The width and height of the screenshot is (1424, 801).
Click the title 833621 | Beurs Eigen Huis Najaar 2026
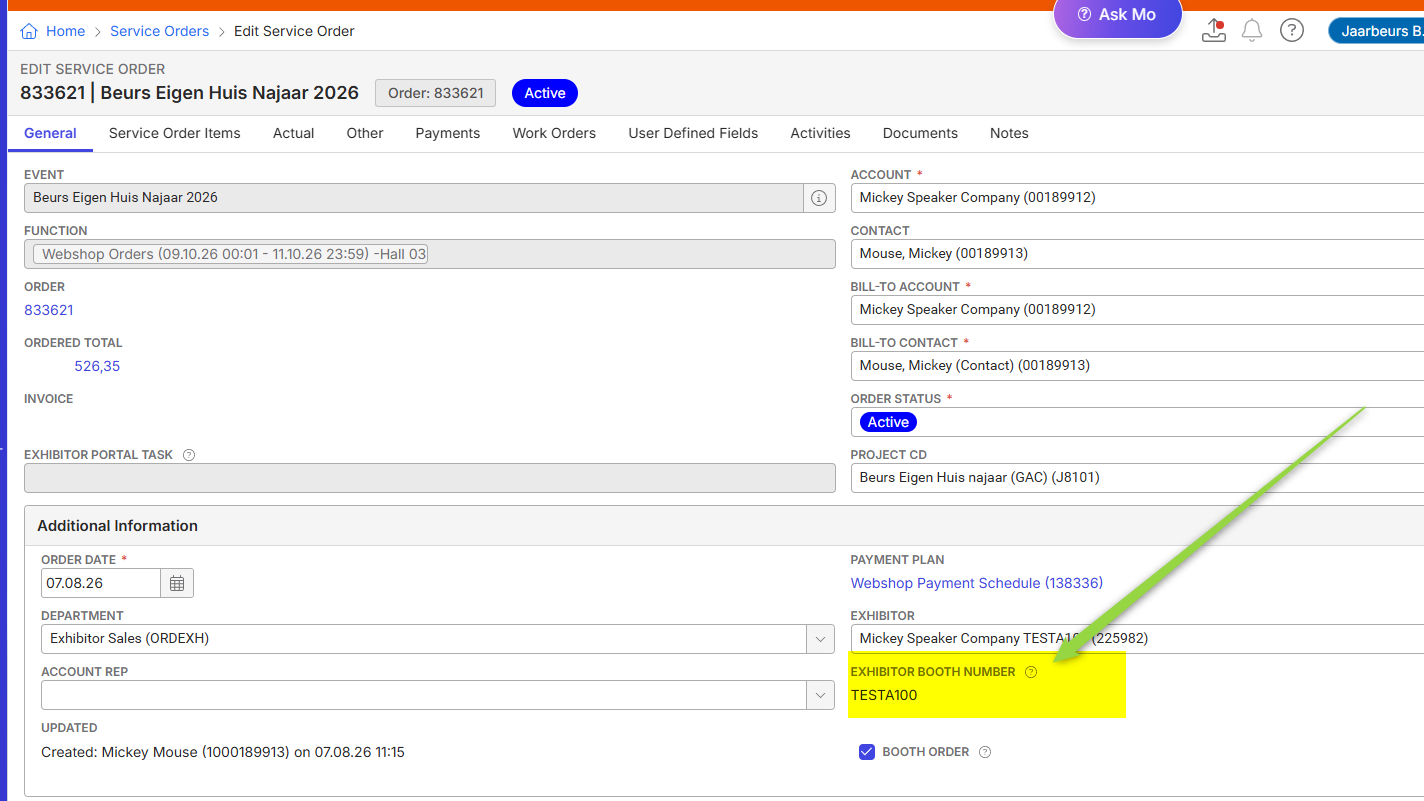(x=189, y=93)
